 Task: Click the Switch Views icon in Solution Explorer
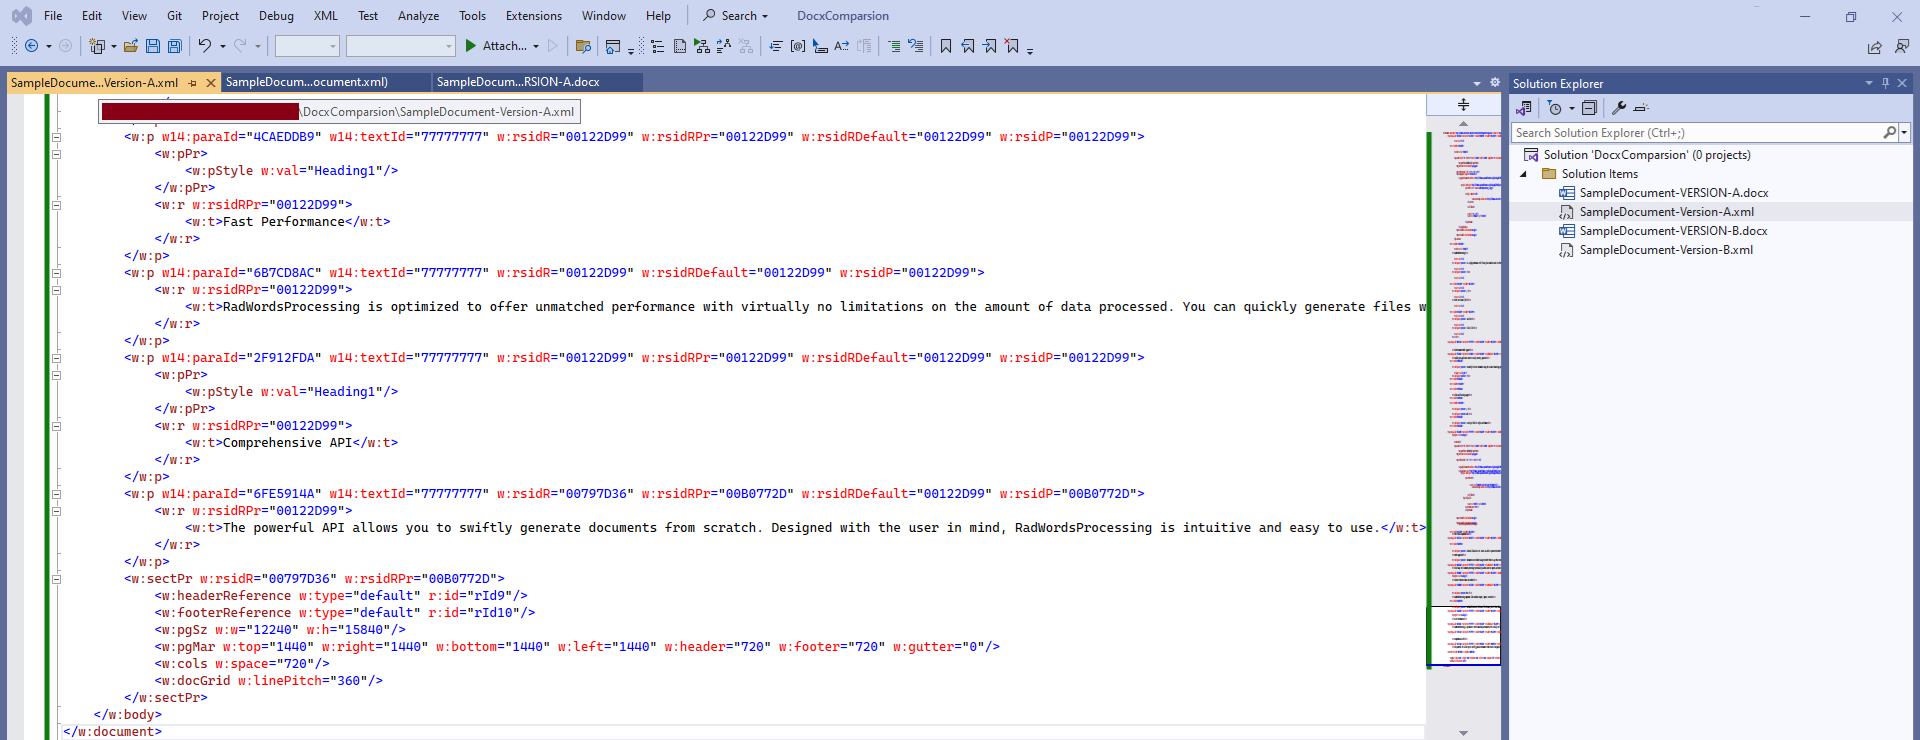(x=1524, y=108)
